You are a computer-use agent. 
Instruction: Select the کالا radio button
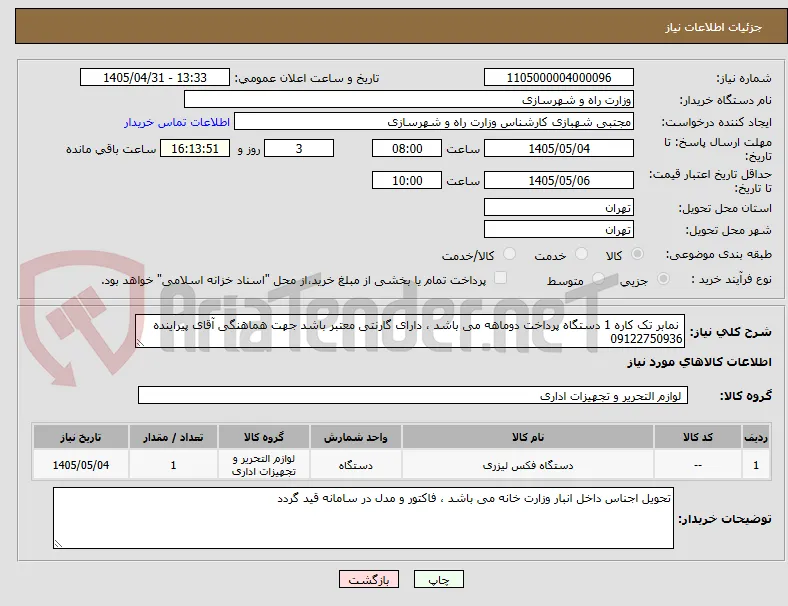pyautogui.click(x=637, y=254)
